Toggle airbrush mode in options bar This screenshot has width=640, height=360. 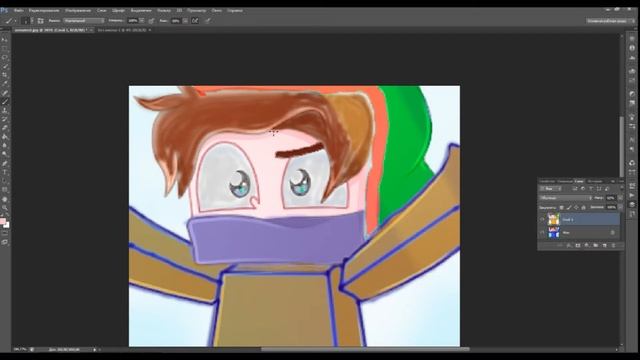point(195,20)
